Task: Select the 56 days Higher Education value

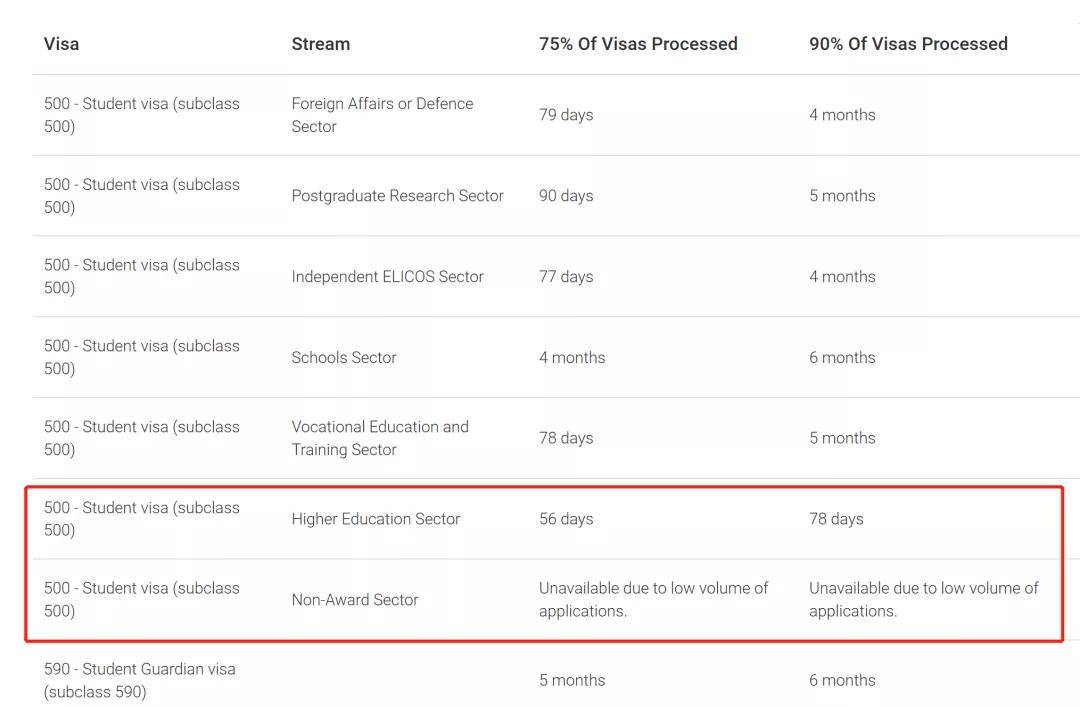Action: point(566,519)
